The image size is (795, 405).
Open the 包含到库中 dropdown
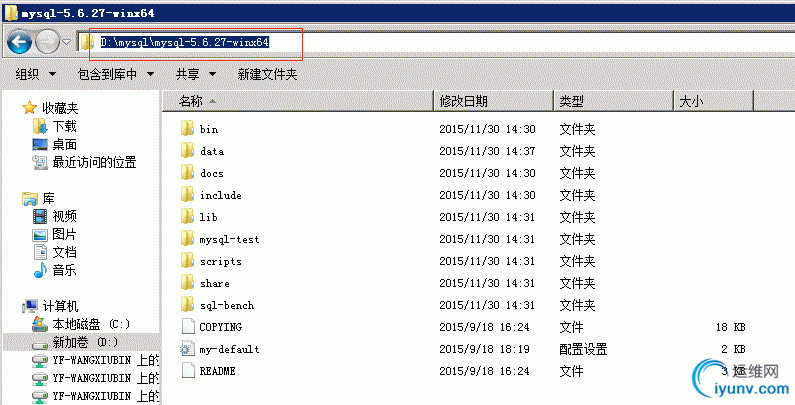116,75
